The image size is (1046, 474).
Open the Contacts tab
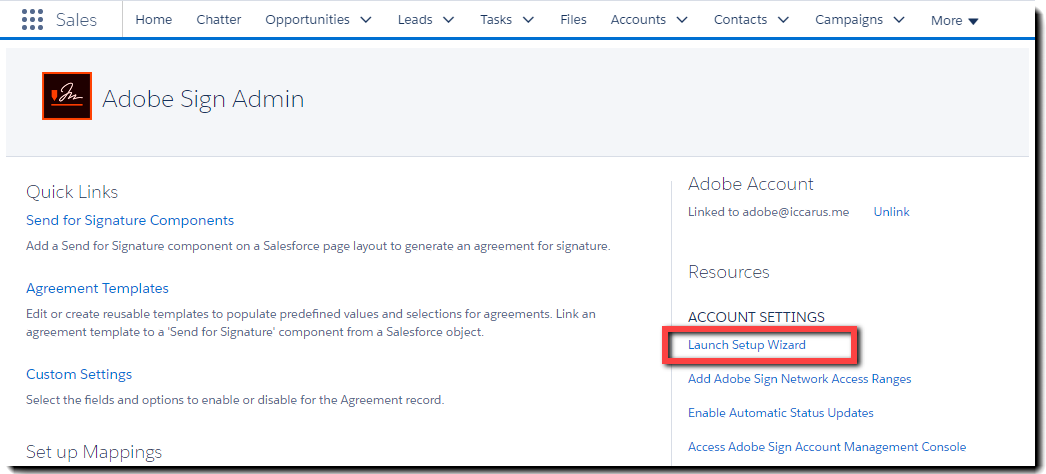tap(740, 20)
